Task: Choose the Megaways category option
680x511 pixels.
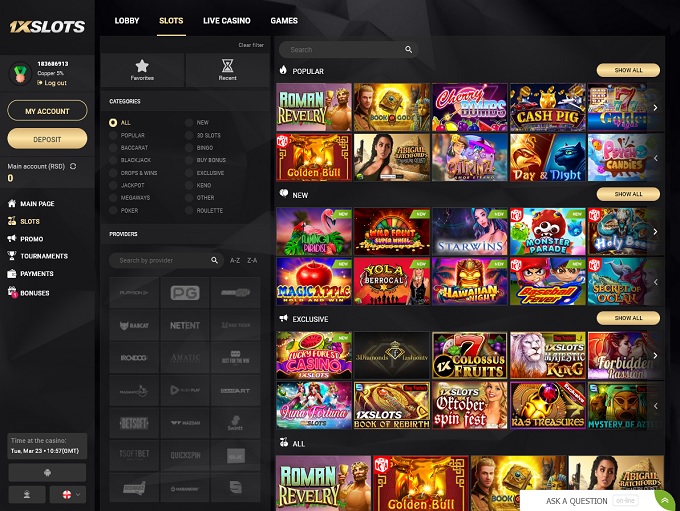Action: click(x=113, y=198)
